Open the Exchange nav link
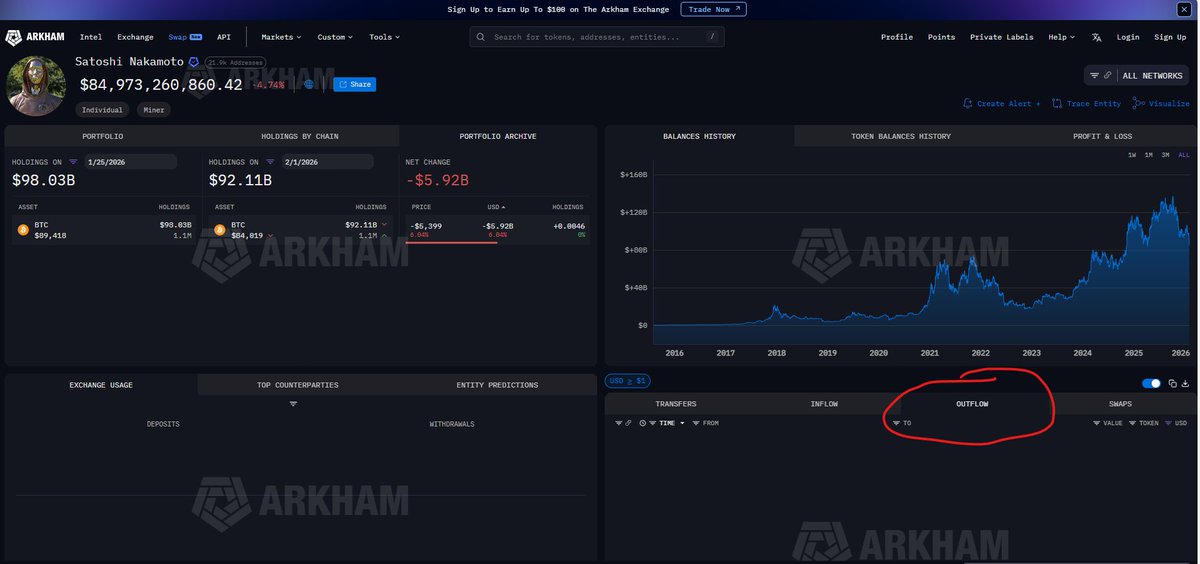This screenshot has height=564, width=1200. [x=135, y=37]
